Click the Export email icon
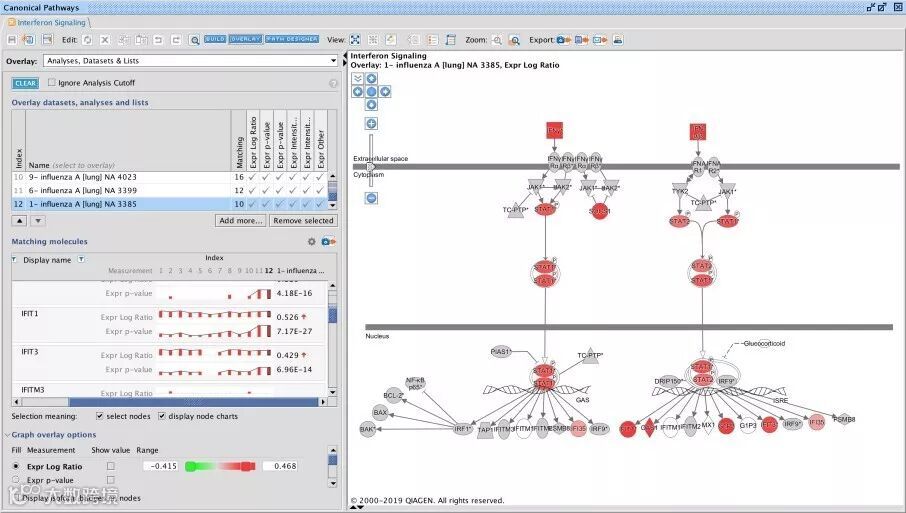 pyautogui.click(x=600, y=40)
